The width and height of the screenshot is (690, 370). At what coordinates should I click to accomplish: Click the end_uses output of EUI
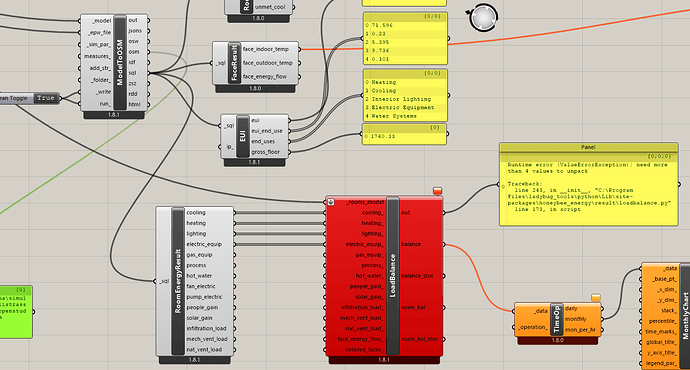(263, 141)
